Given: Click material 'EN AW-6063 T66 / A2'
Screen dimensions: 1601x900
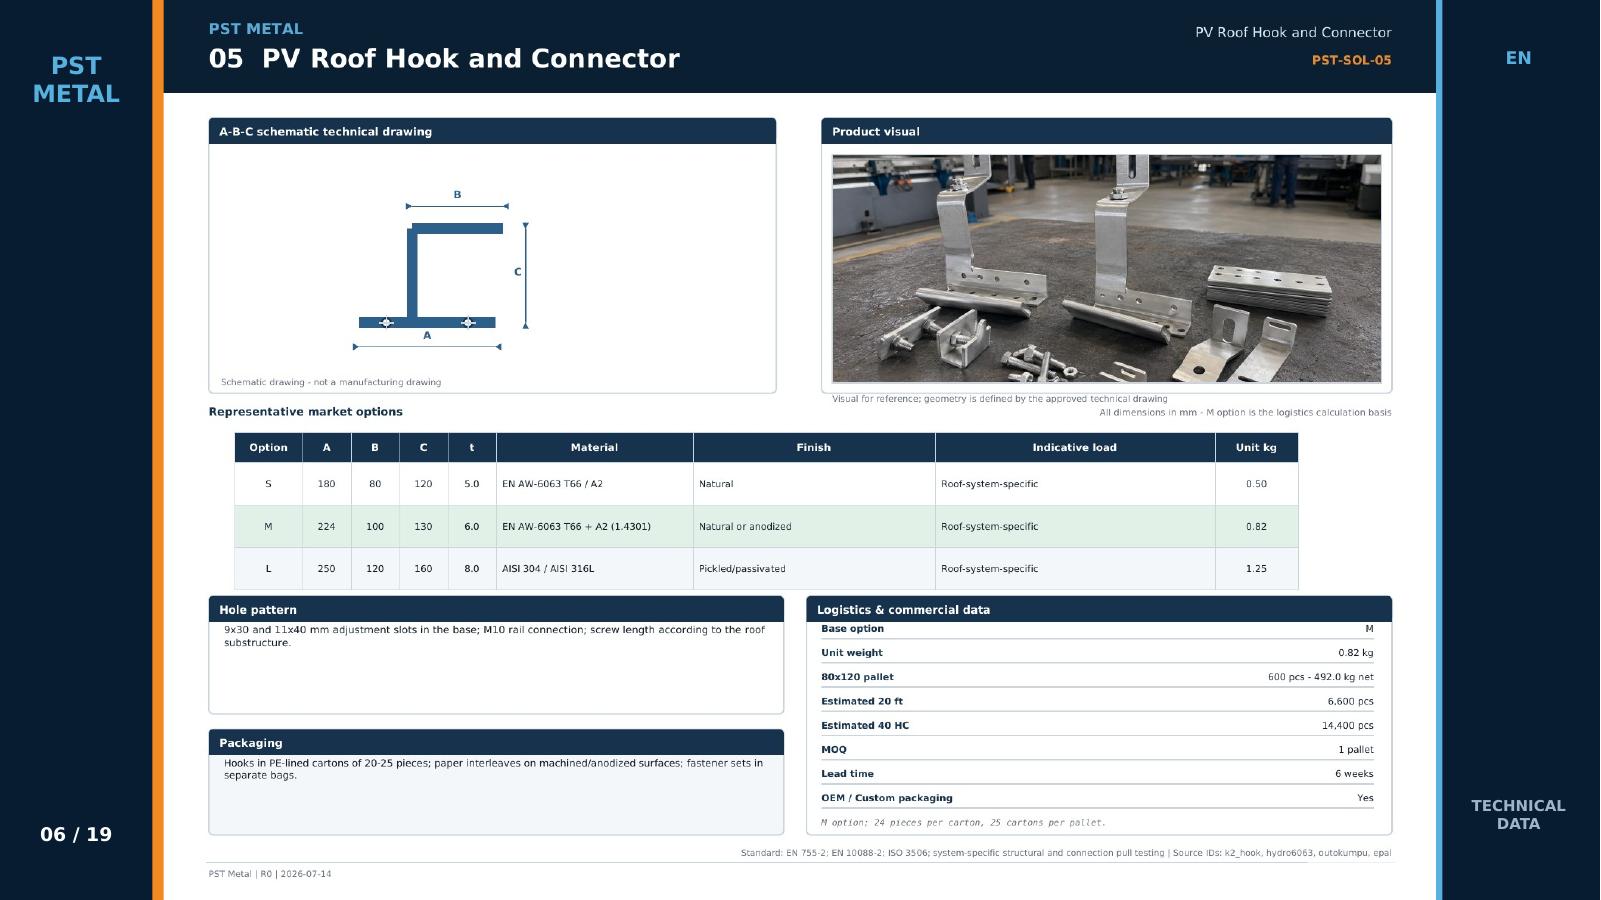Looking at the screenshot, I should point(552,484).
